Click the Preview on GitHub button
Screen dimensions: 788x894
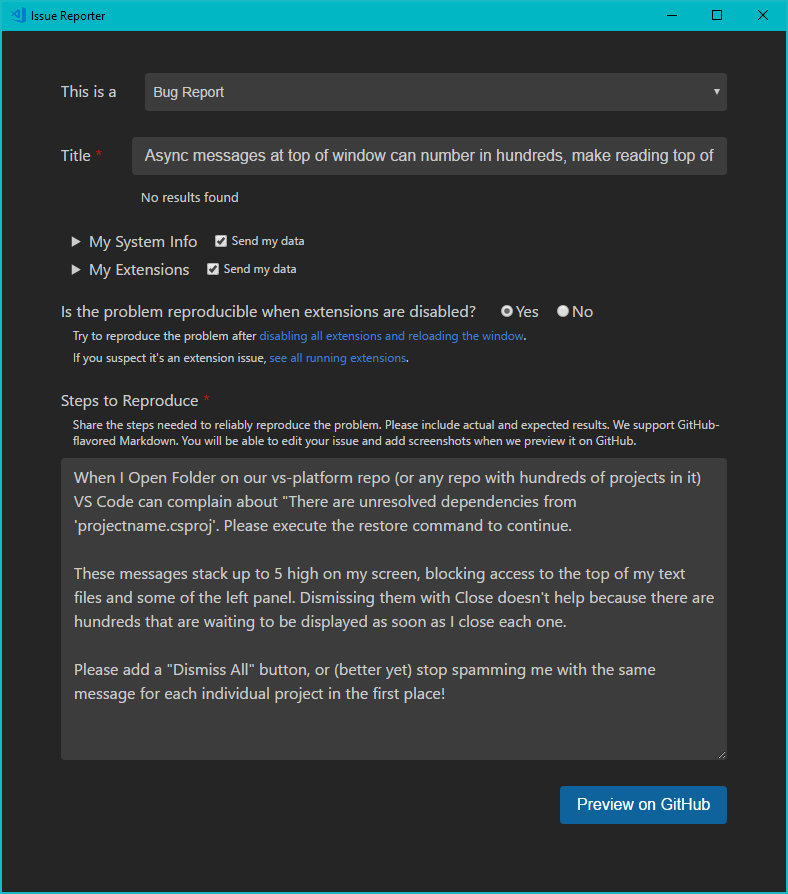point(643,804)
